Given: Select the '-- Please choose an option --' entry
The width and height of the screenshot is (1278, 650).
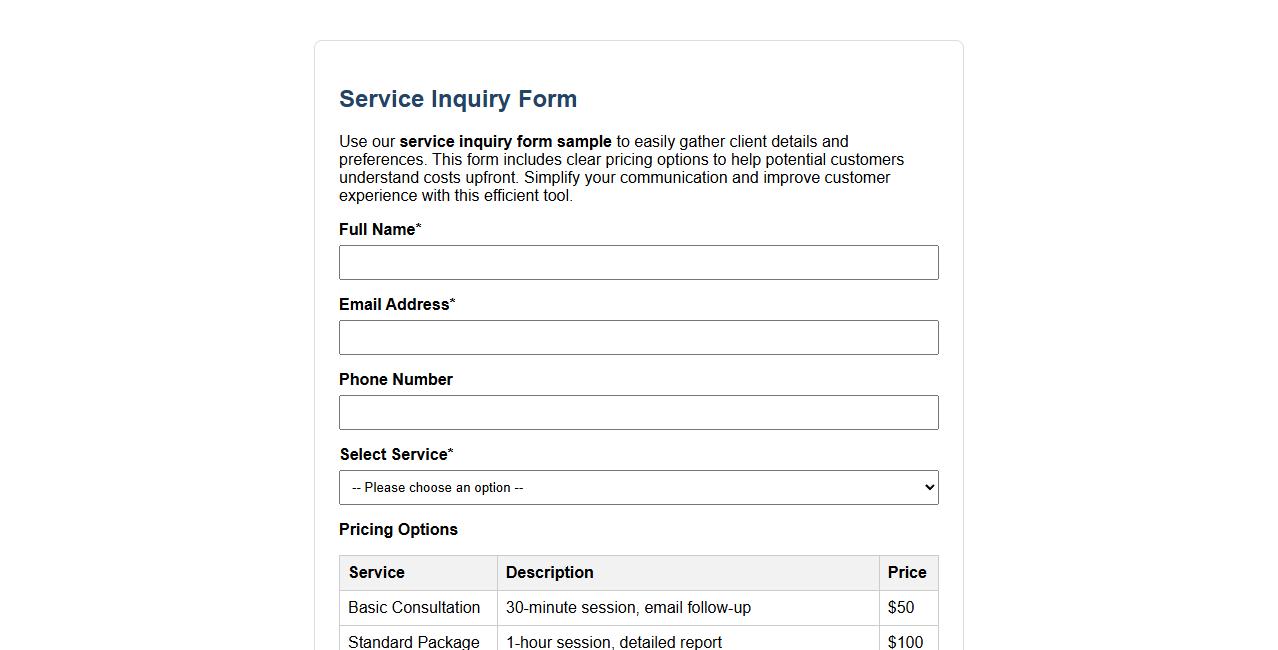Looking at the screenshot, I should [x=436, y=487].
